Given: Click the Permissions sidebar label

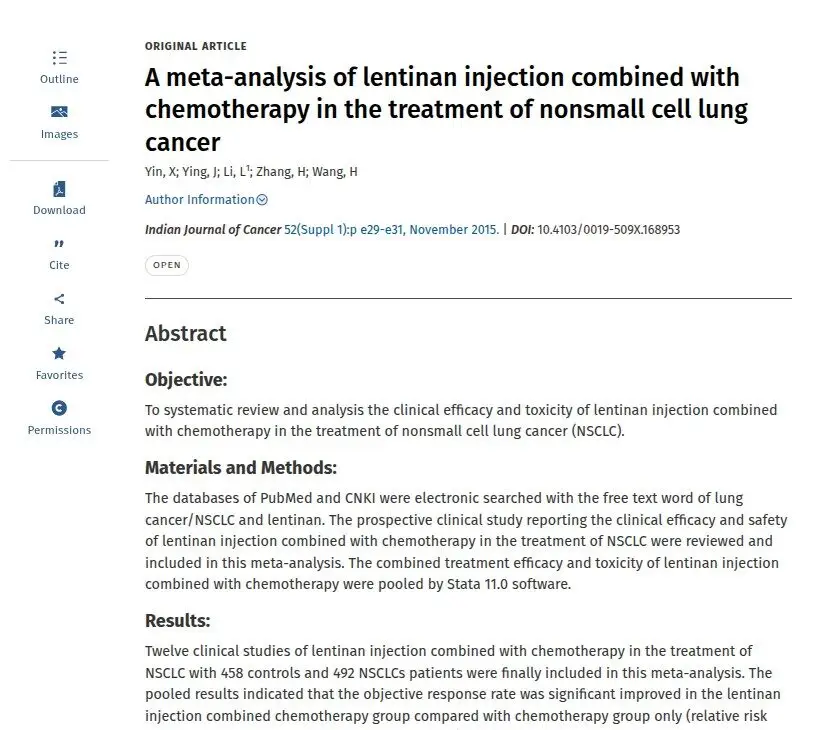Looking at the screenshot, I should coord(59,430).
